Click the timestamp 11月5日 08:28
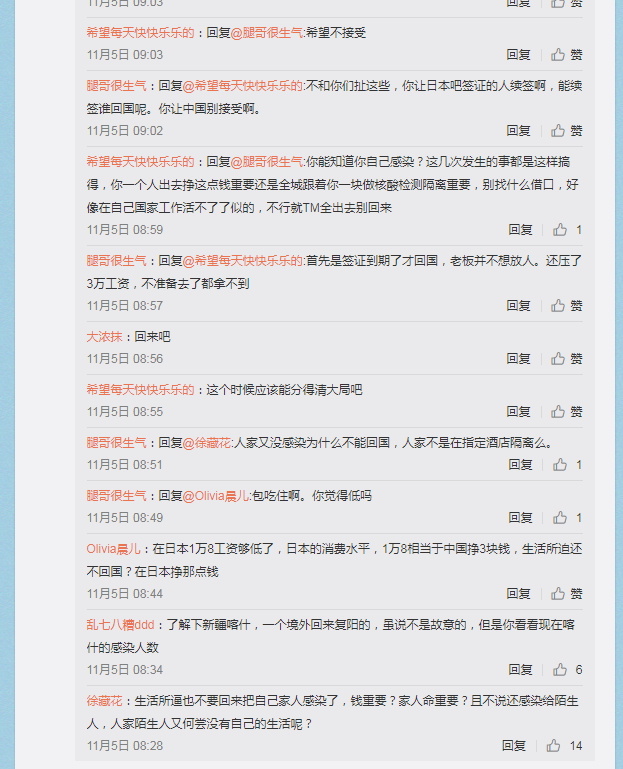This screenshot has height=769, width=623. [x=125, y=745]
